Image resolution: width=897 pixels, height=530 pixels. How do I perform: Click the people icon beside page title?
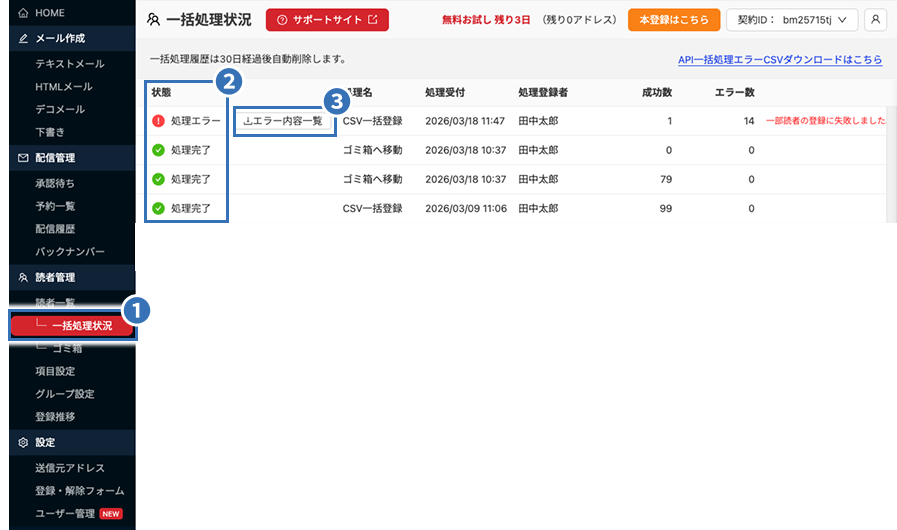point(153,19)
